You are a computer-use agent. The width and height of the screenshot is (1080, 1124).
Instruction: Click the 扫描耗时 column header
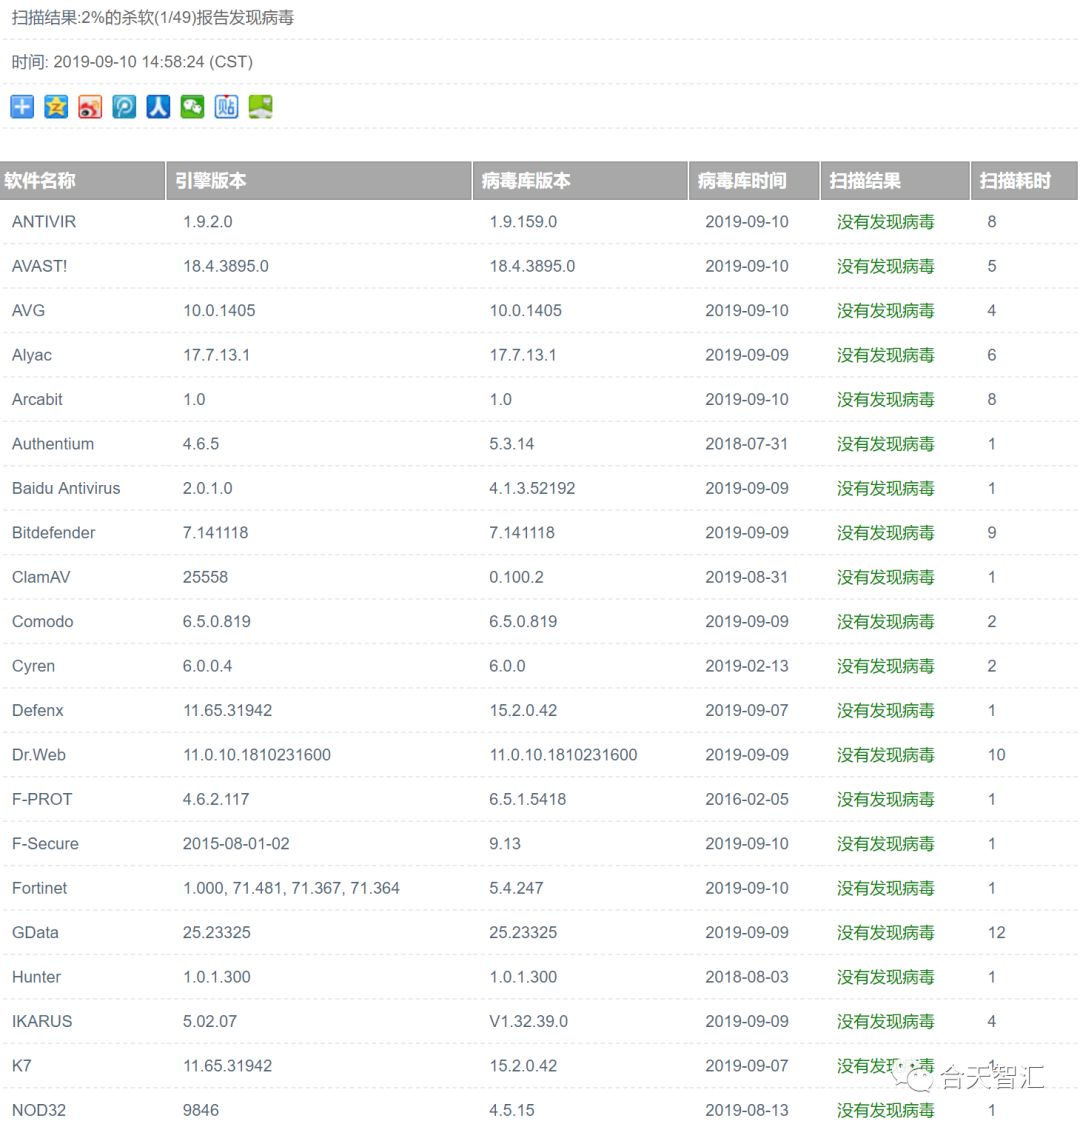coord(1024,181)
